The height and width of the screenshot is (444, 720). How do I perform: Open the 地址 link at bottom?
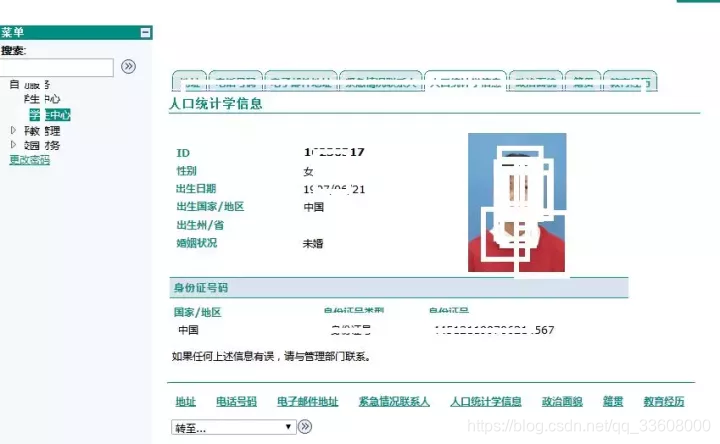click(186, 402)
